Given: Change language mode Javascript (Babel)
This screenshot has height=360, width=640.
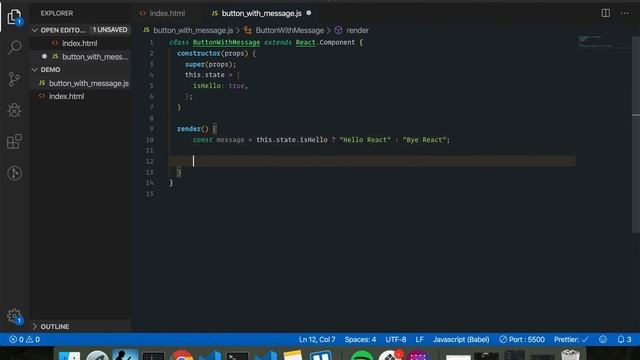Looking at the screenshot, I should coord(461,339).
